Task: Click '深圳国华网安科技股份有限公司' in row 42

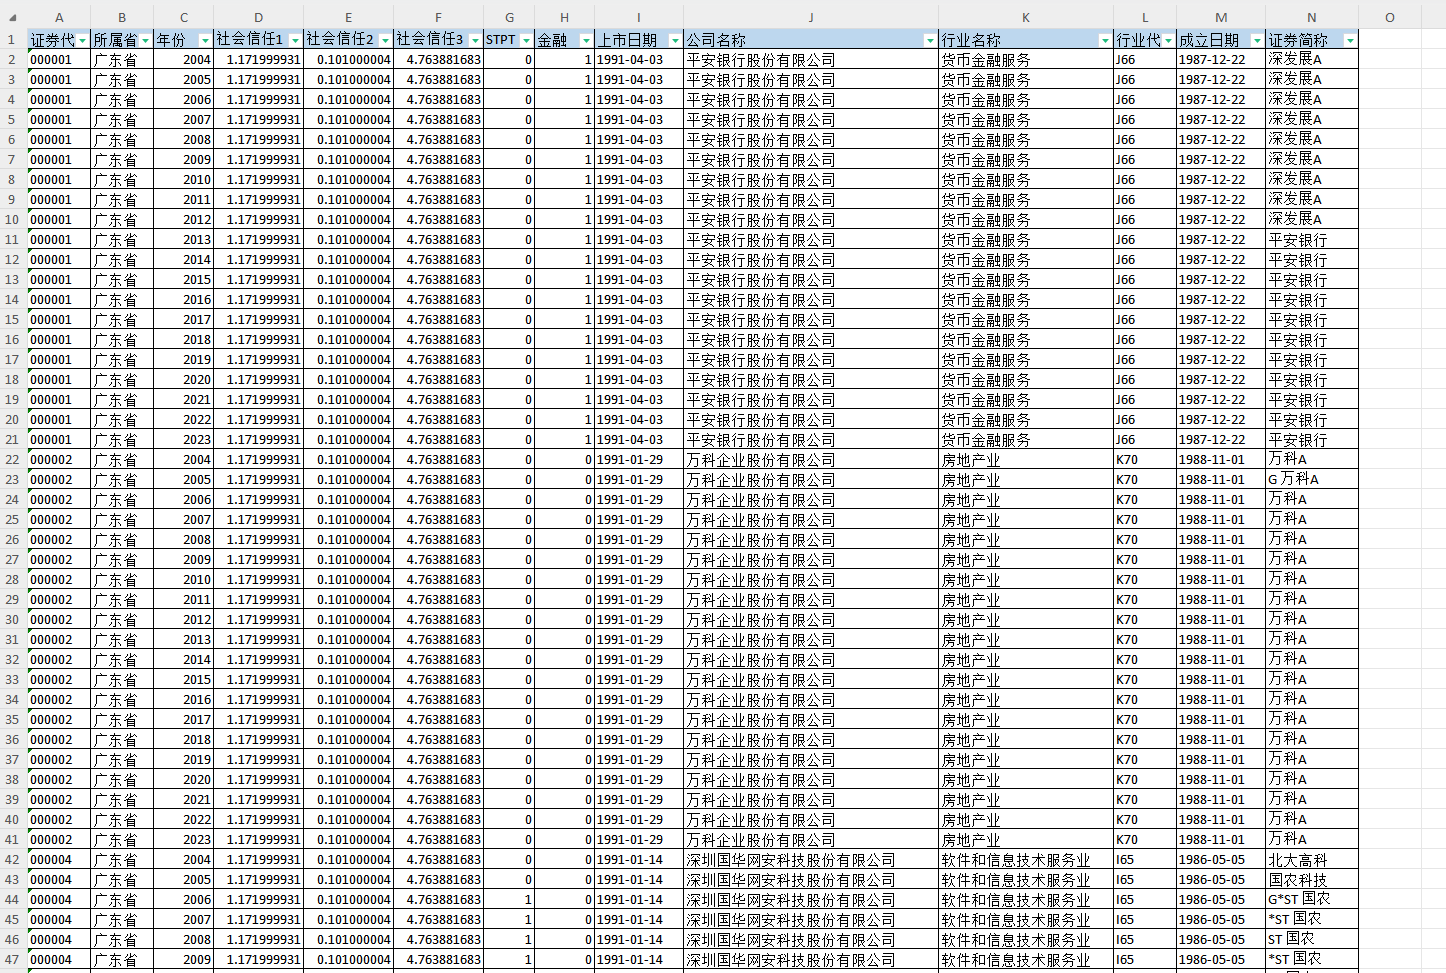Action: [x=811, y=860]
